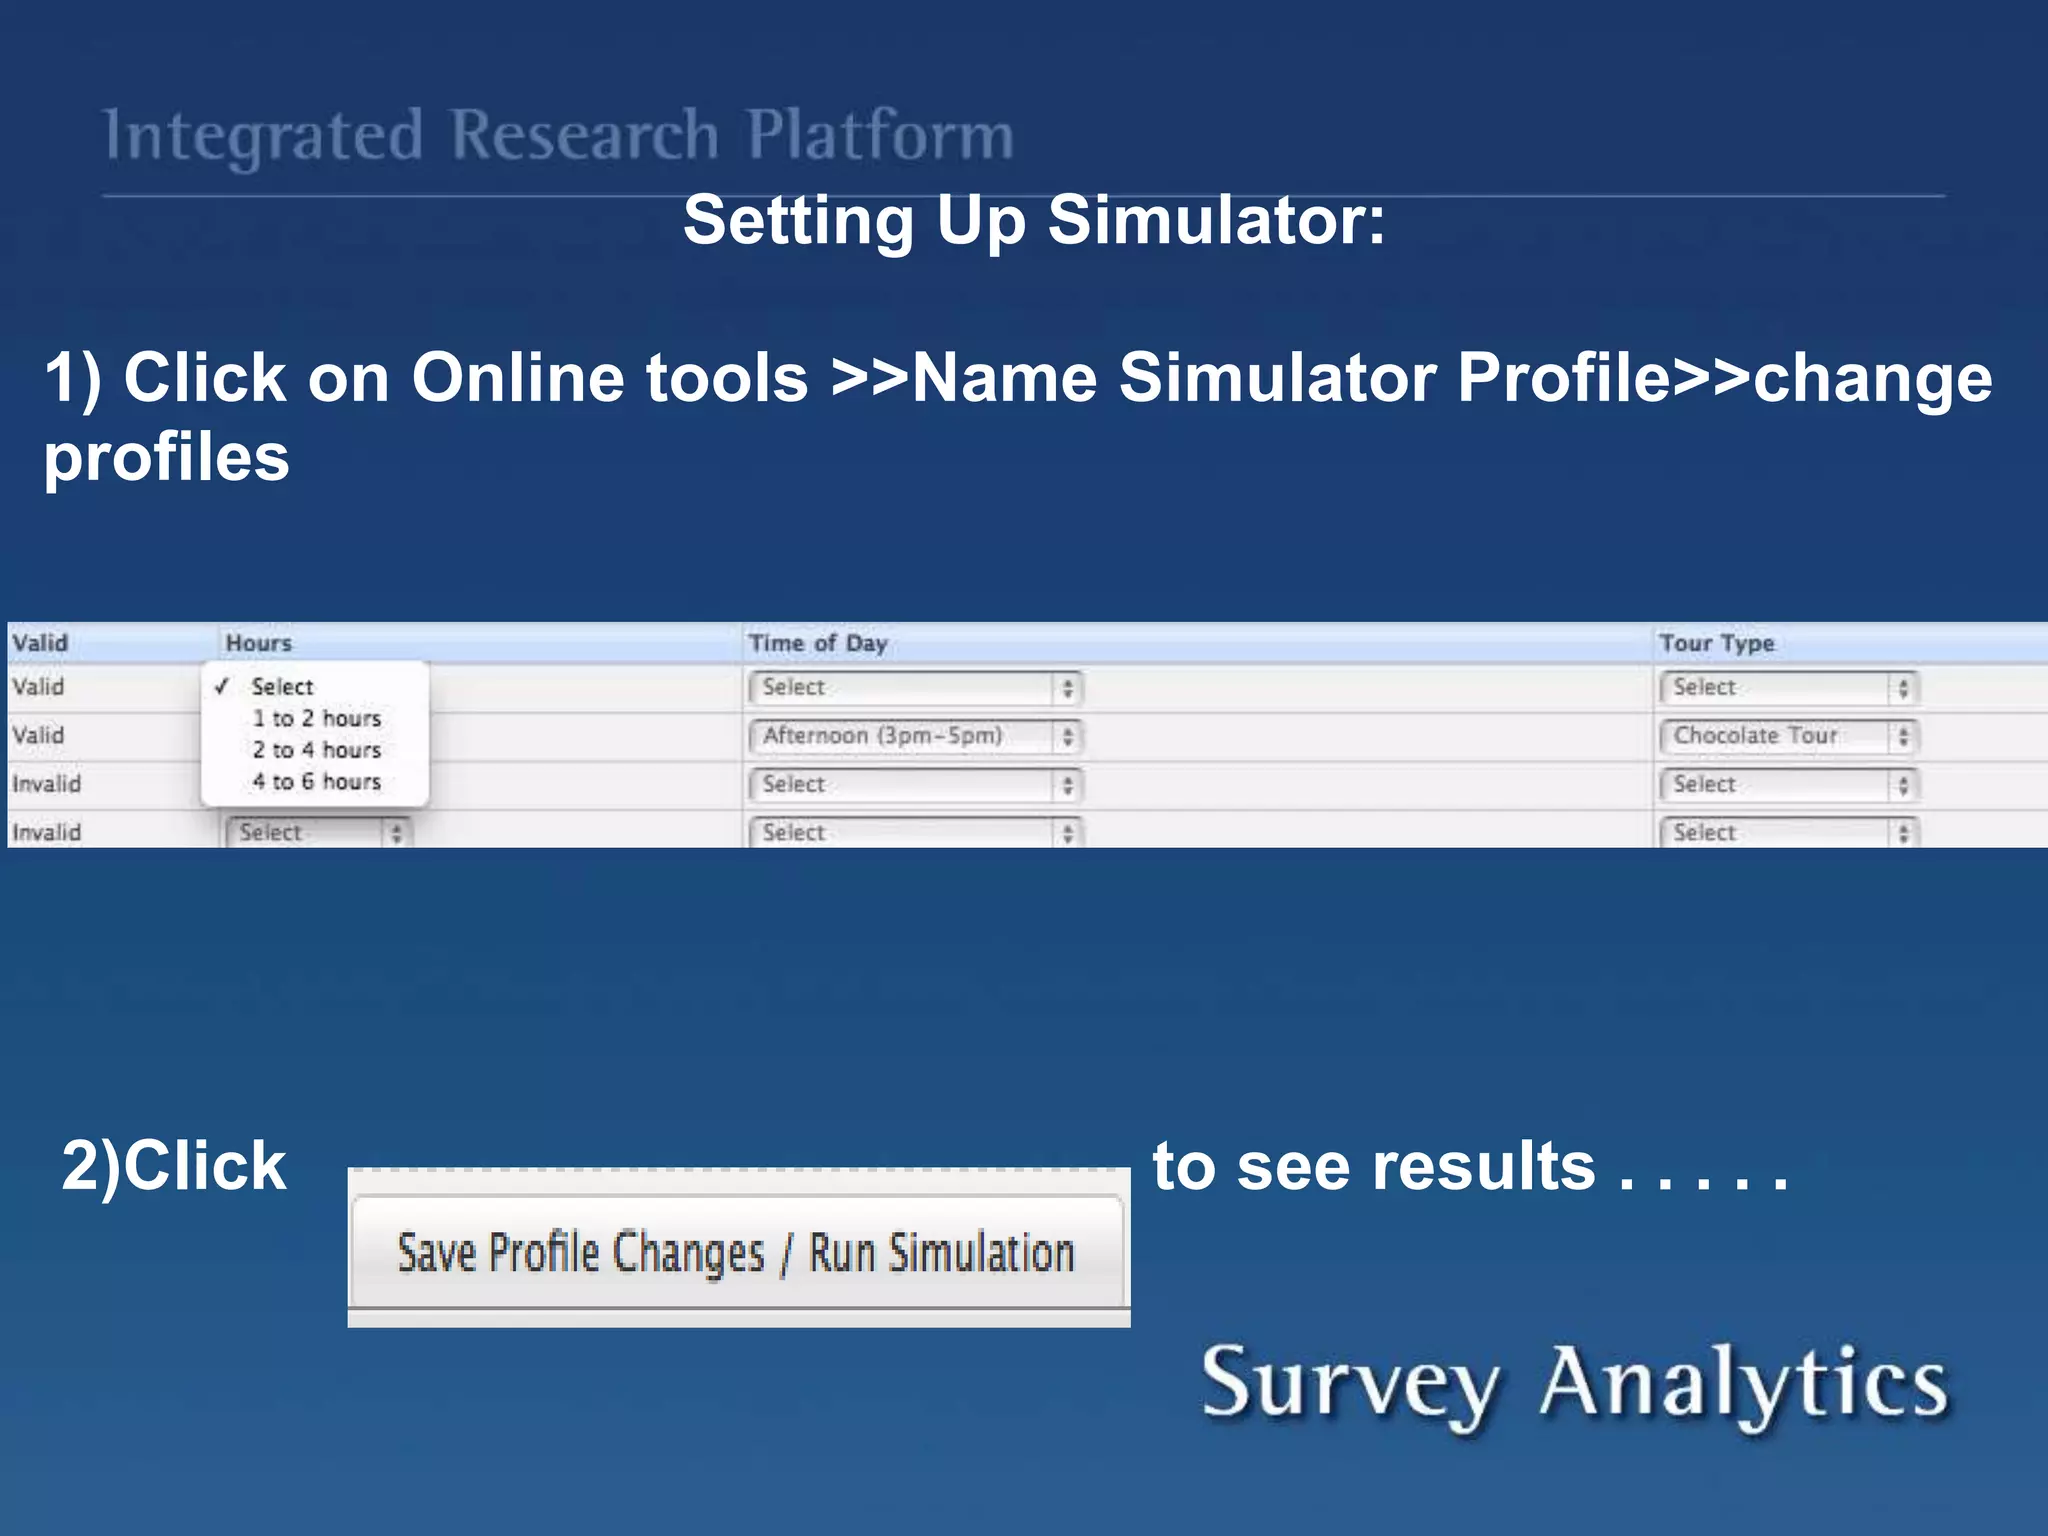Click the 'Valid' column header
This screenshot has width=2048, height=1536.
pos(40,643)
